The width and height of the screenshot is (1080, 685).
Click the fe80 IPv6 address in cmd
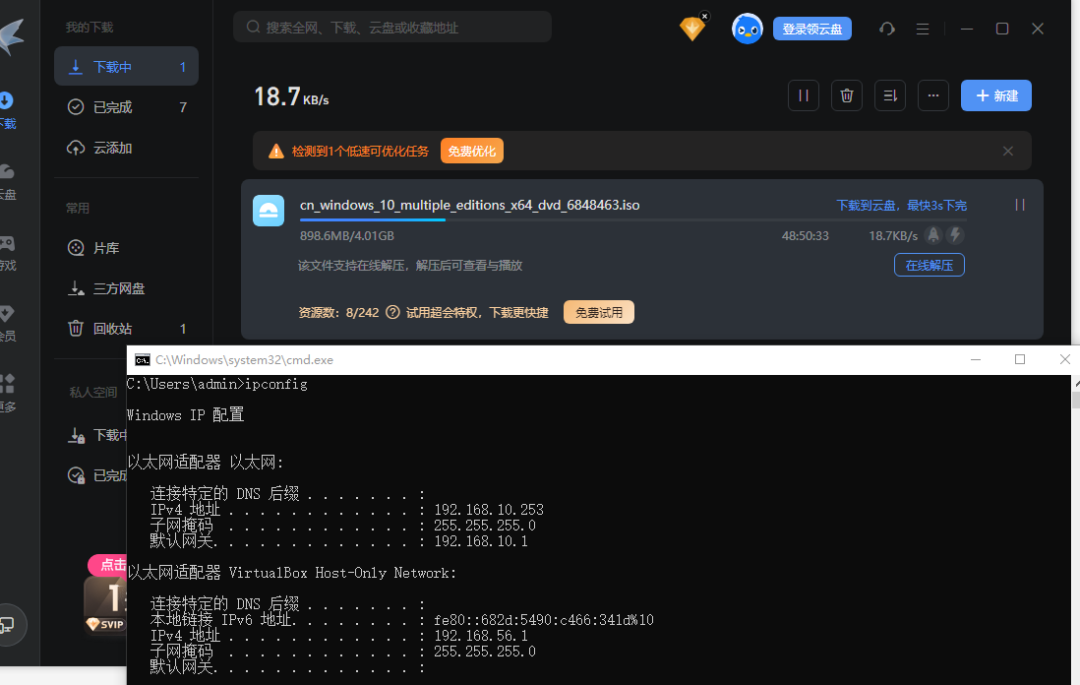pos(543,620)
